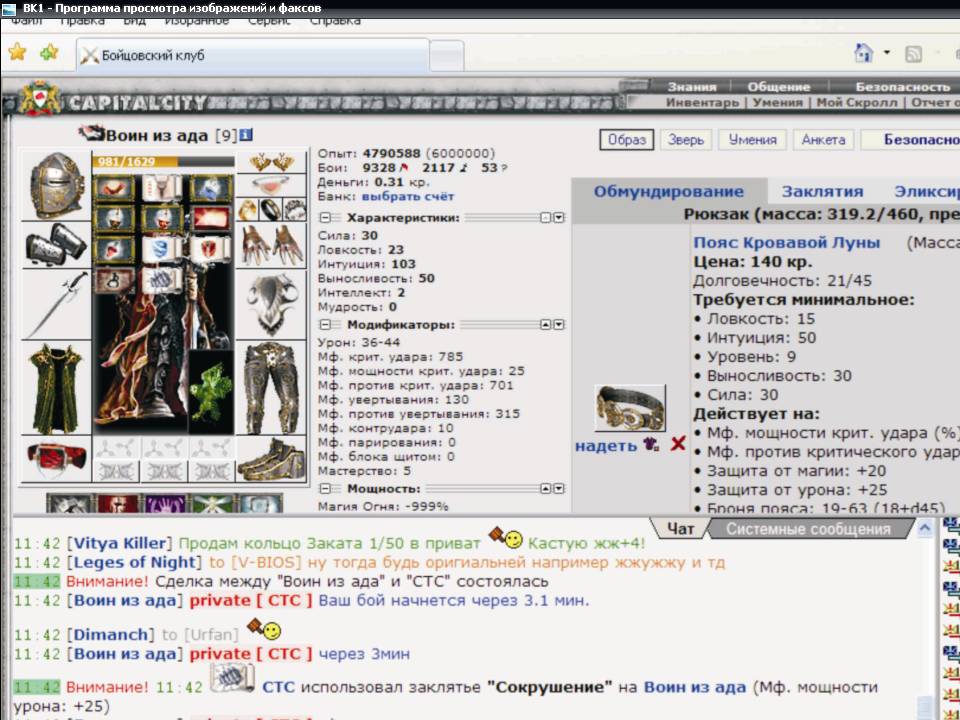960x720 pixels.
Task: Move Характеристики section up with arrow
Action: pos(546,218)
